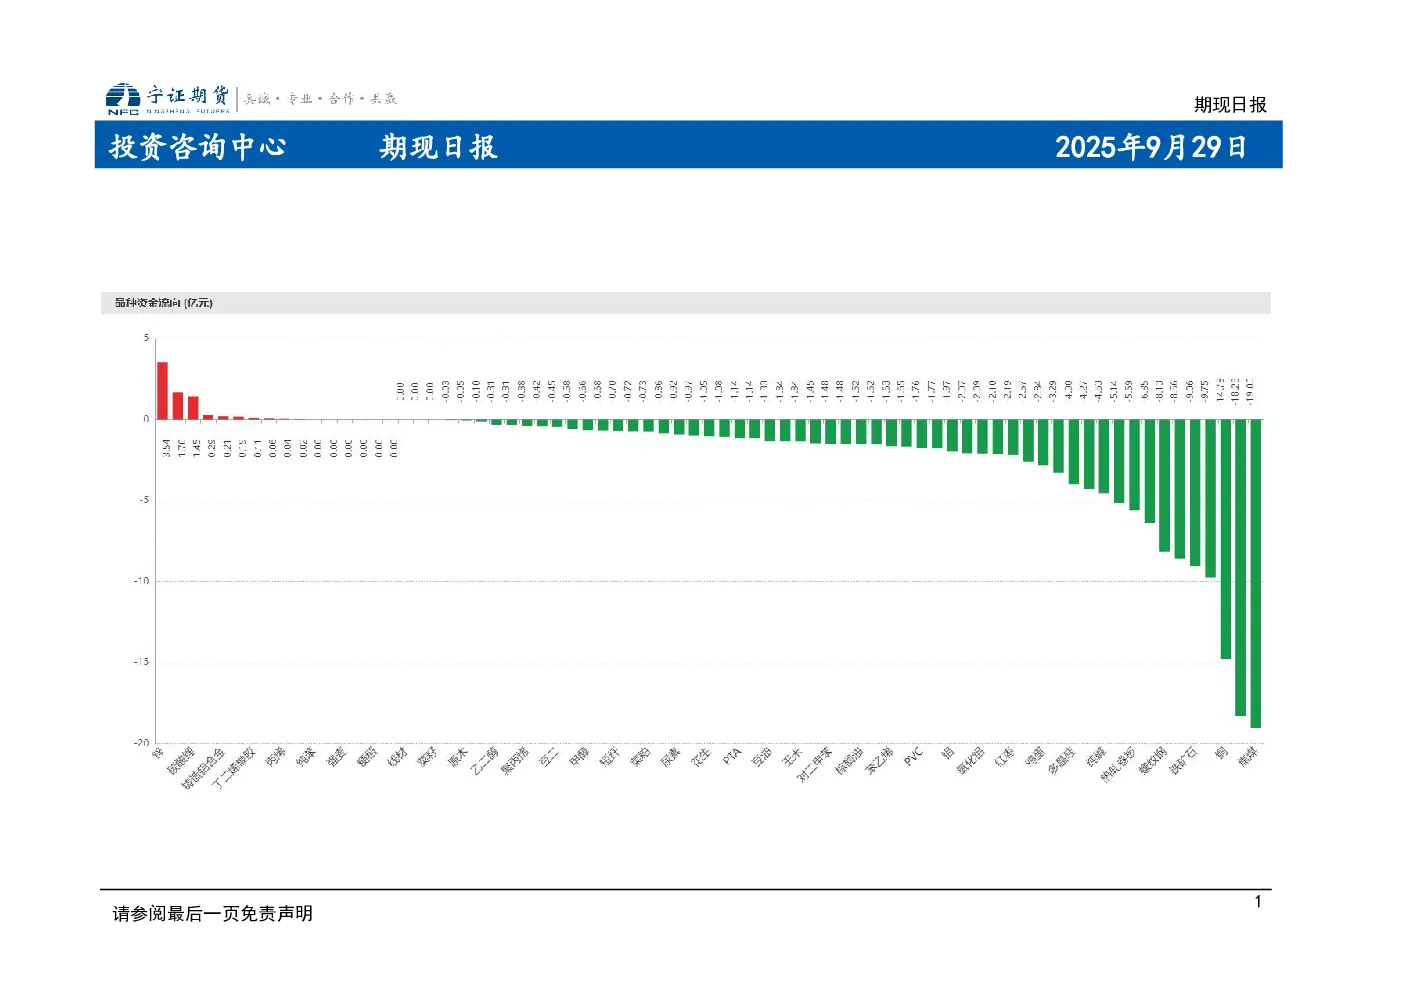
Task: Click the x-axis label '铁矿石'
Action: coord(1183,760)
